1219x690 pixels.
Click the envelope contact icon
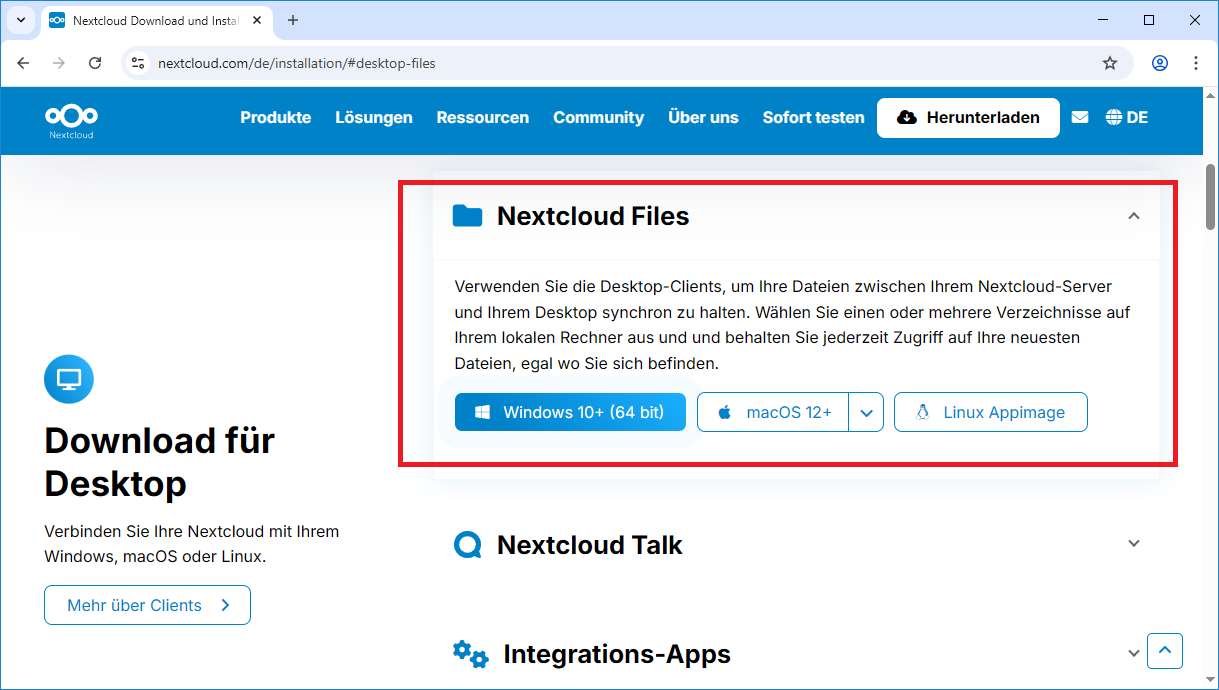point(1079,117)
